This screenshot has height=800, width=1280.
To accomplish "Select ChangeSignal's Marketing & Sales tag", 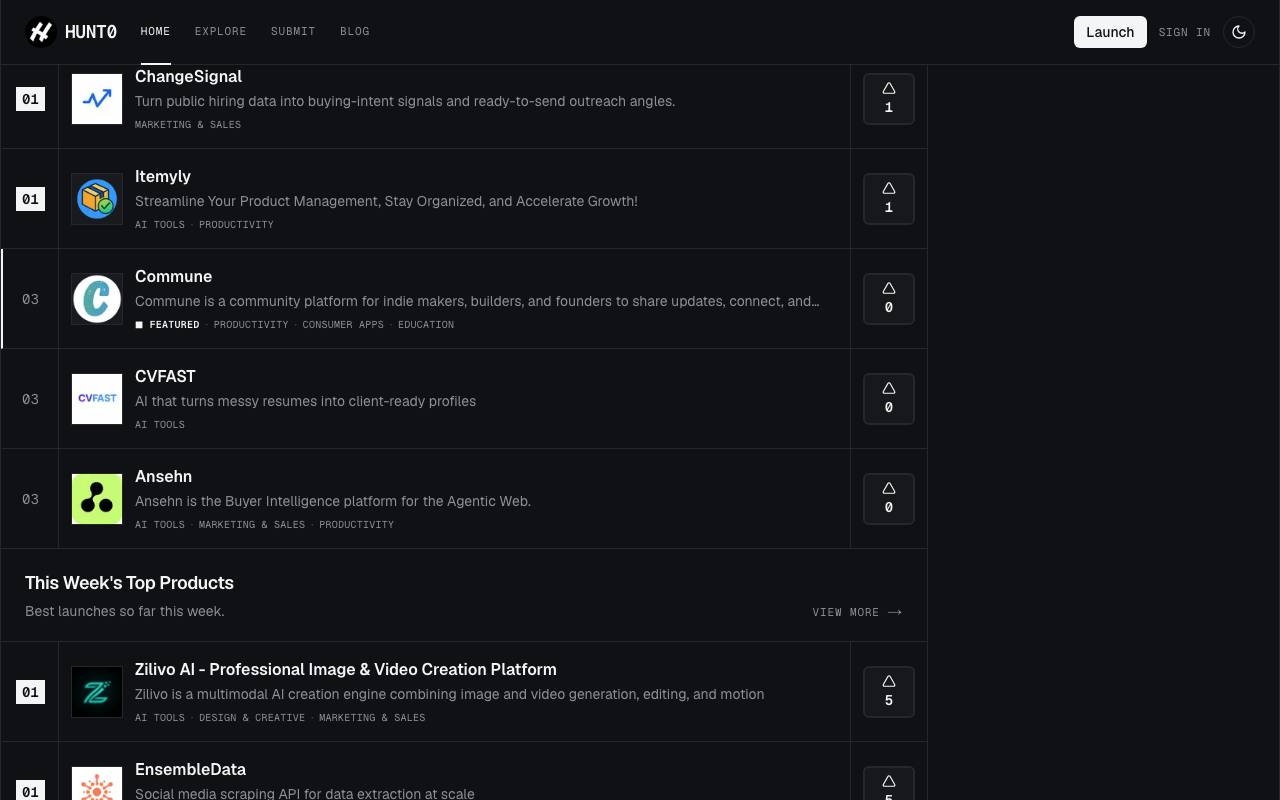I will [188, 125].
